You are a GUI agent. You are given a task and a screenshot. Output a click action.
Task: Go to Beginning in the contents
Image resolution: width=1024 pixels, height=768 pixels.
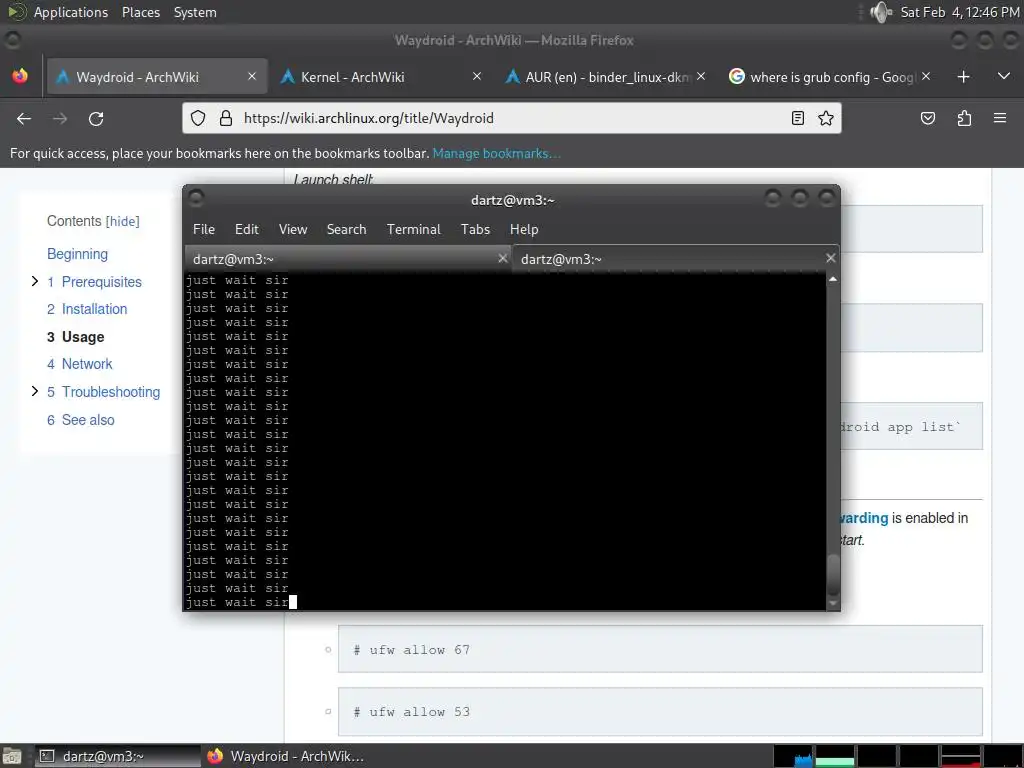point(77,254)
